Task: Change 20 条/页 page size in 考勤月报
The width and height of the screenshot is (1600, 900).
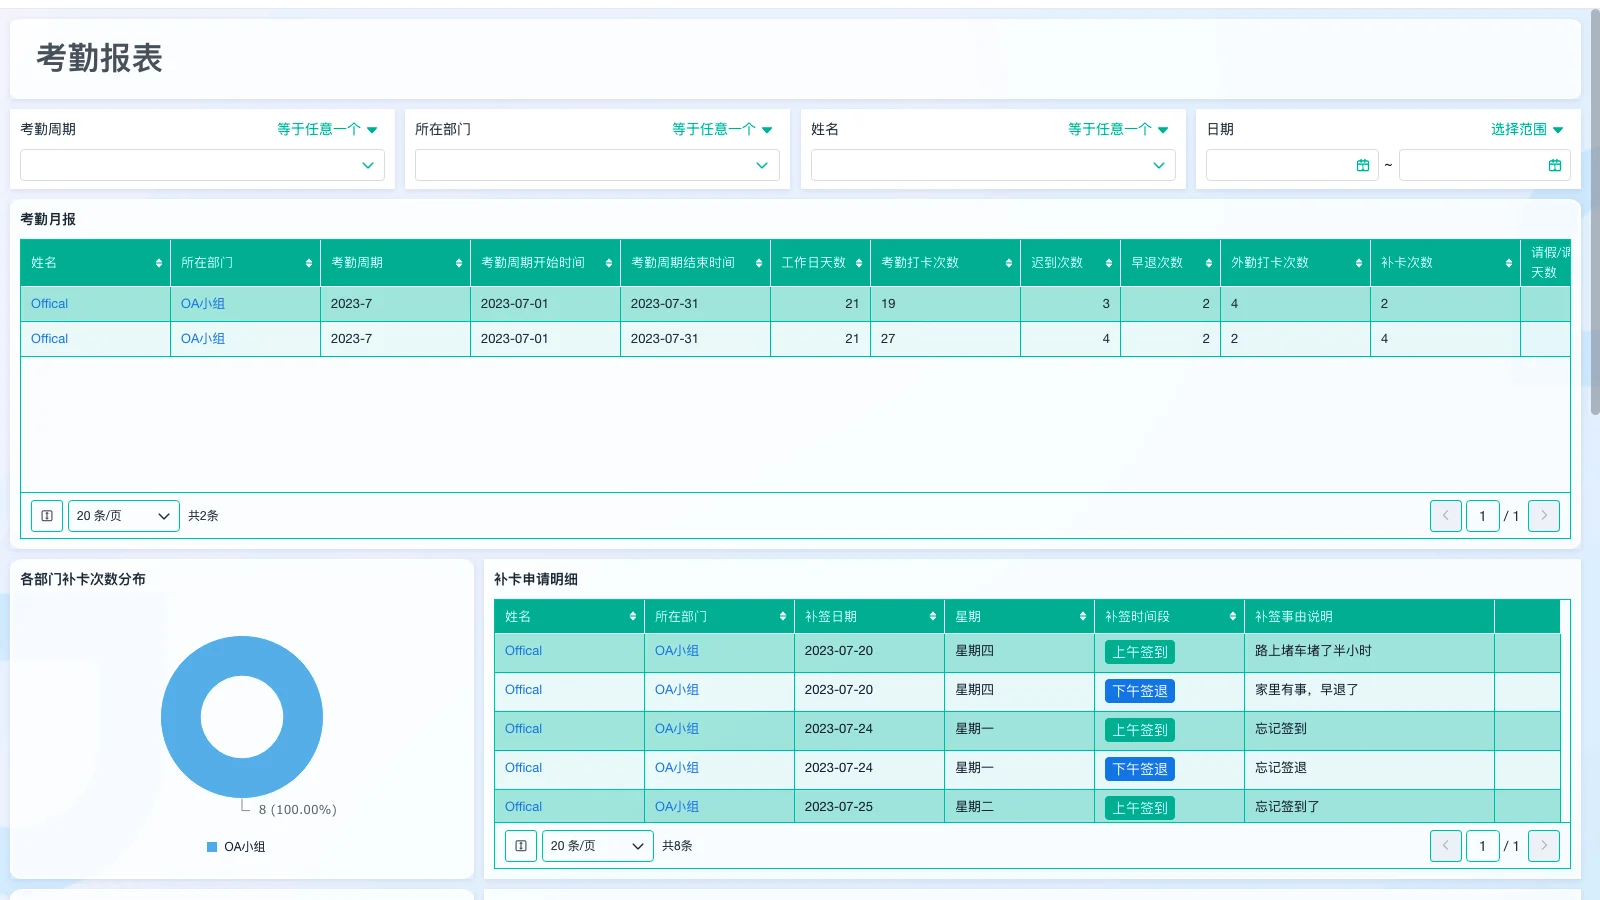Action: point(123,516)
